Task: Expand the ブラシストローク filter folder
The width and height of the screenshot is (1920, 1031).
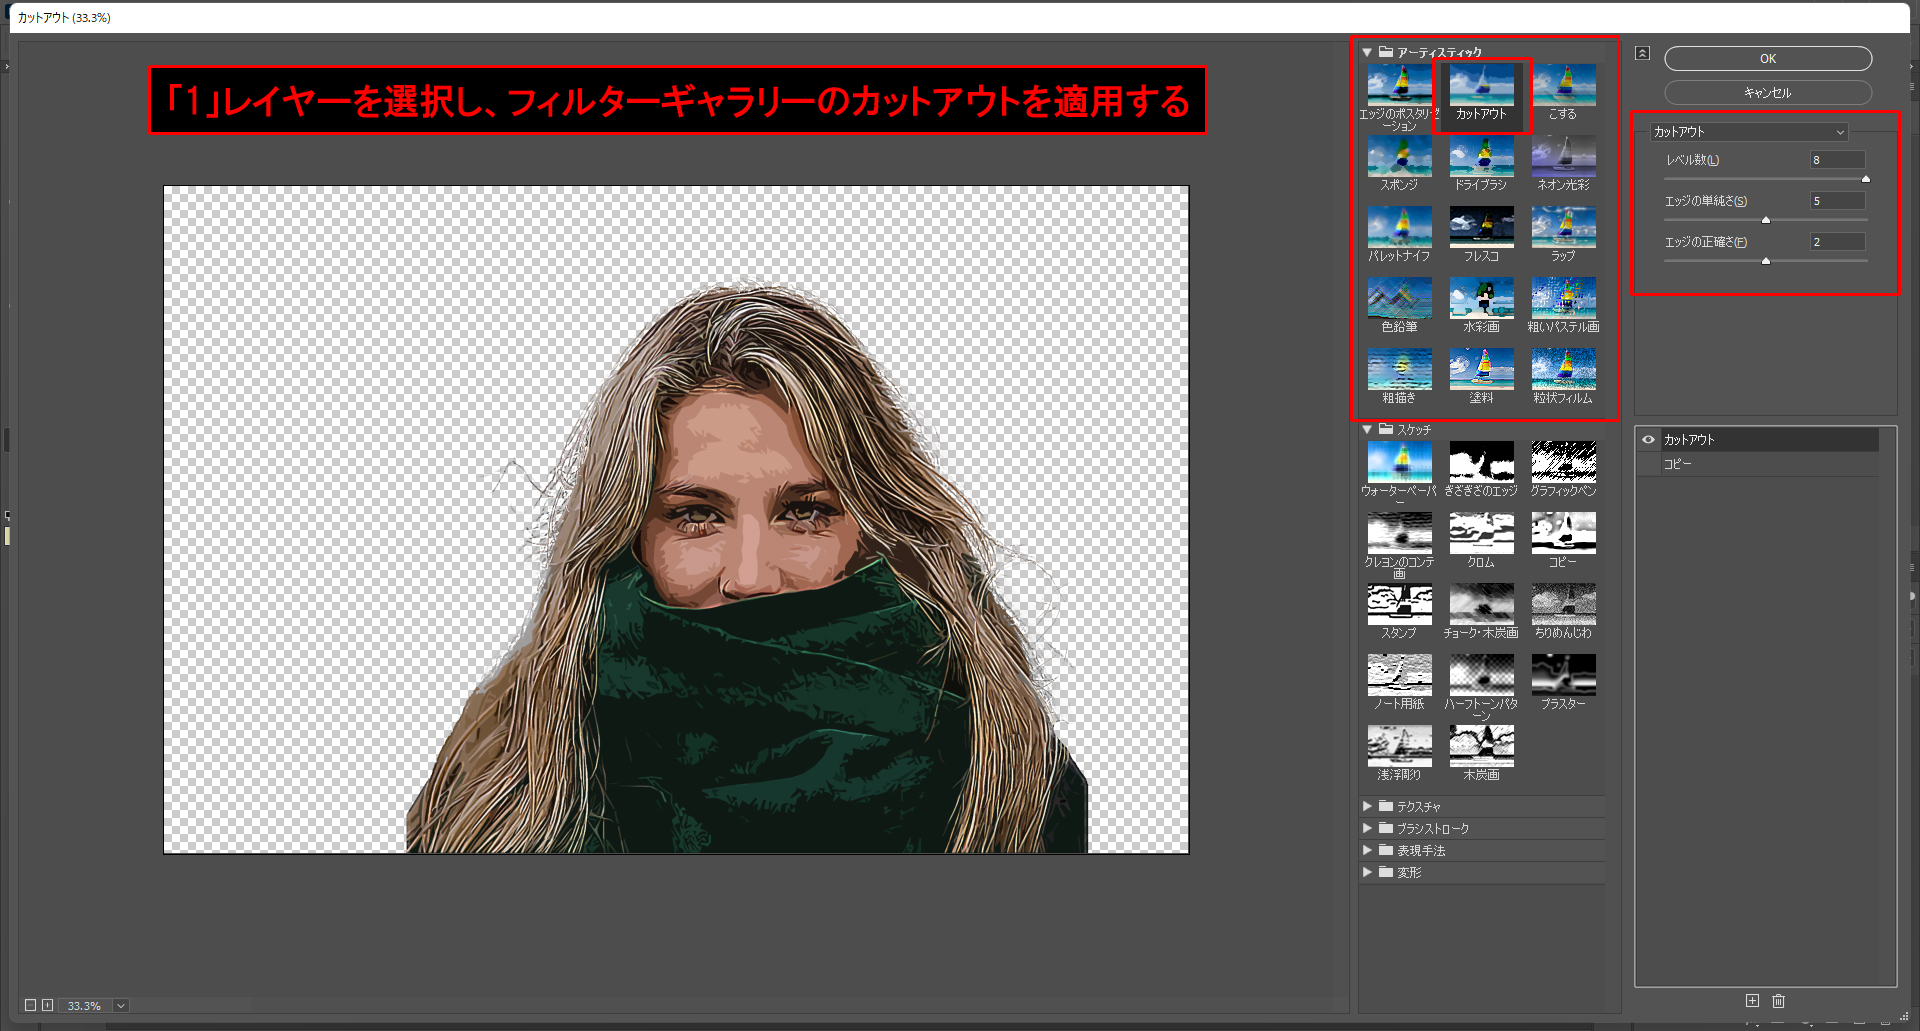Action: pyautogui.click(x=1367, y=828)
